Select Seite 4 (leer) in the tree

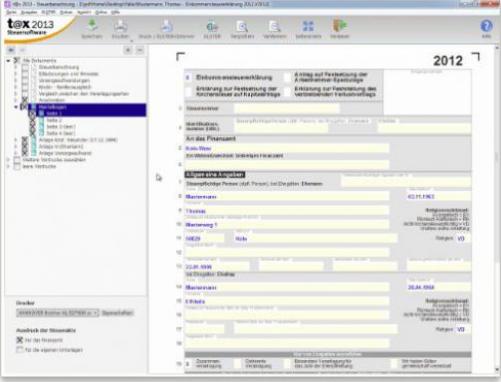(61, 133)
